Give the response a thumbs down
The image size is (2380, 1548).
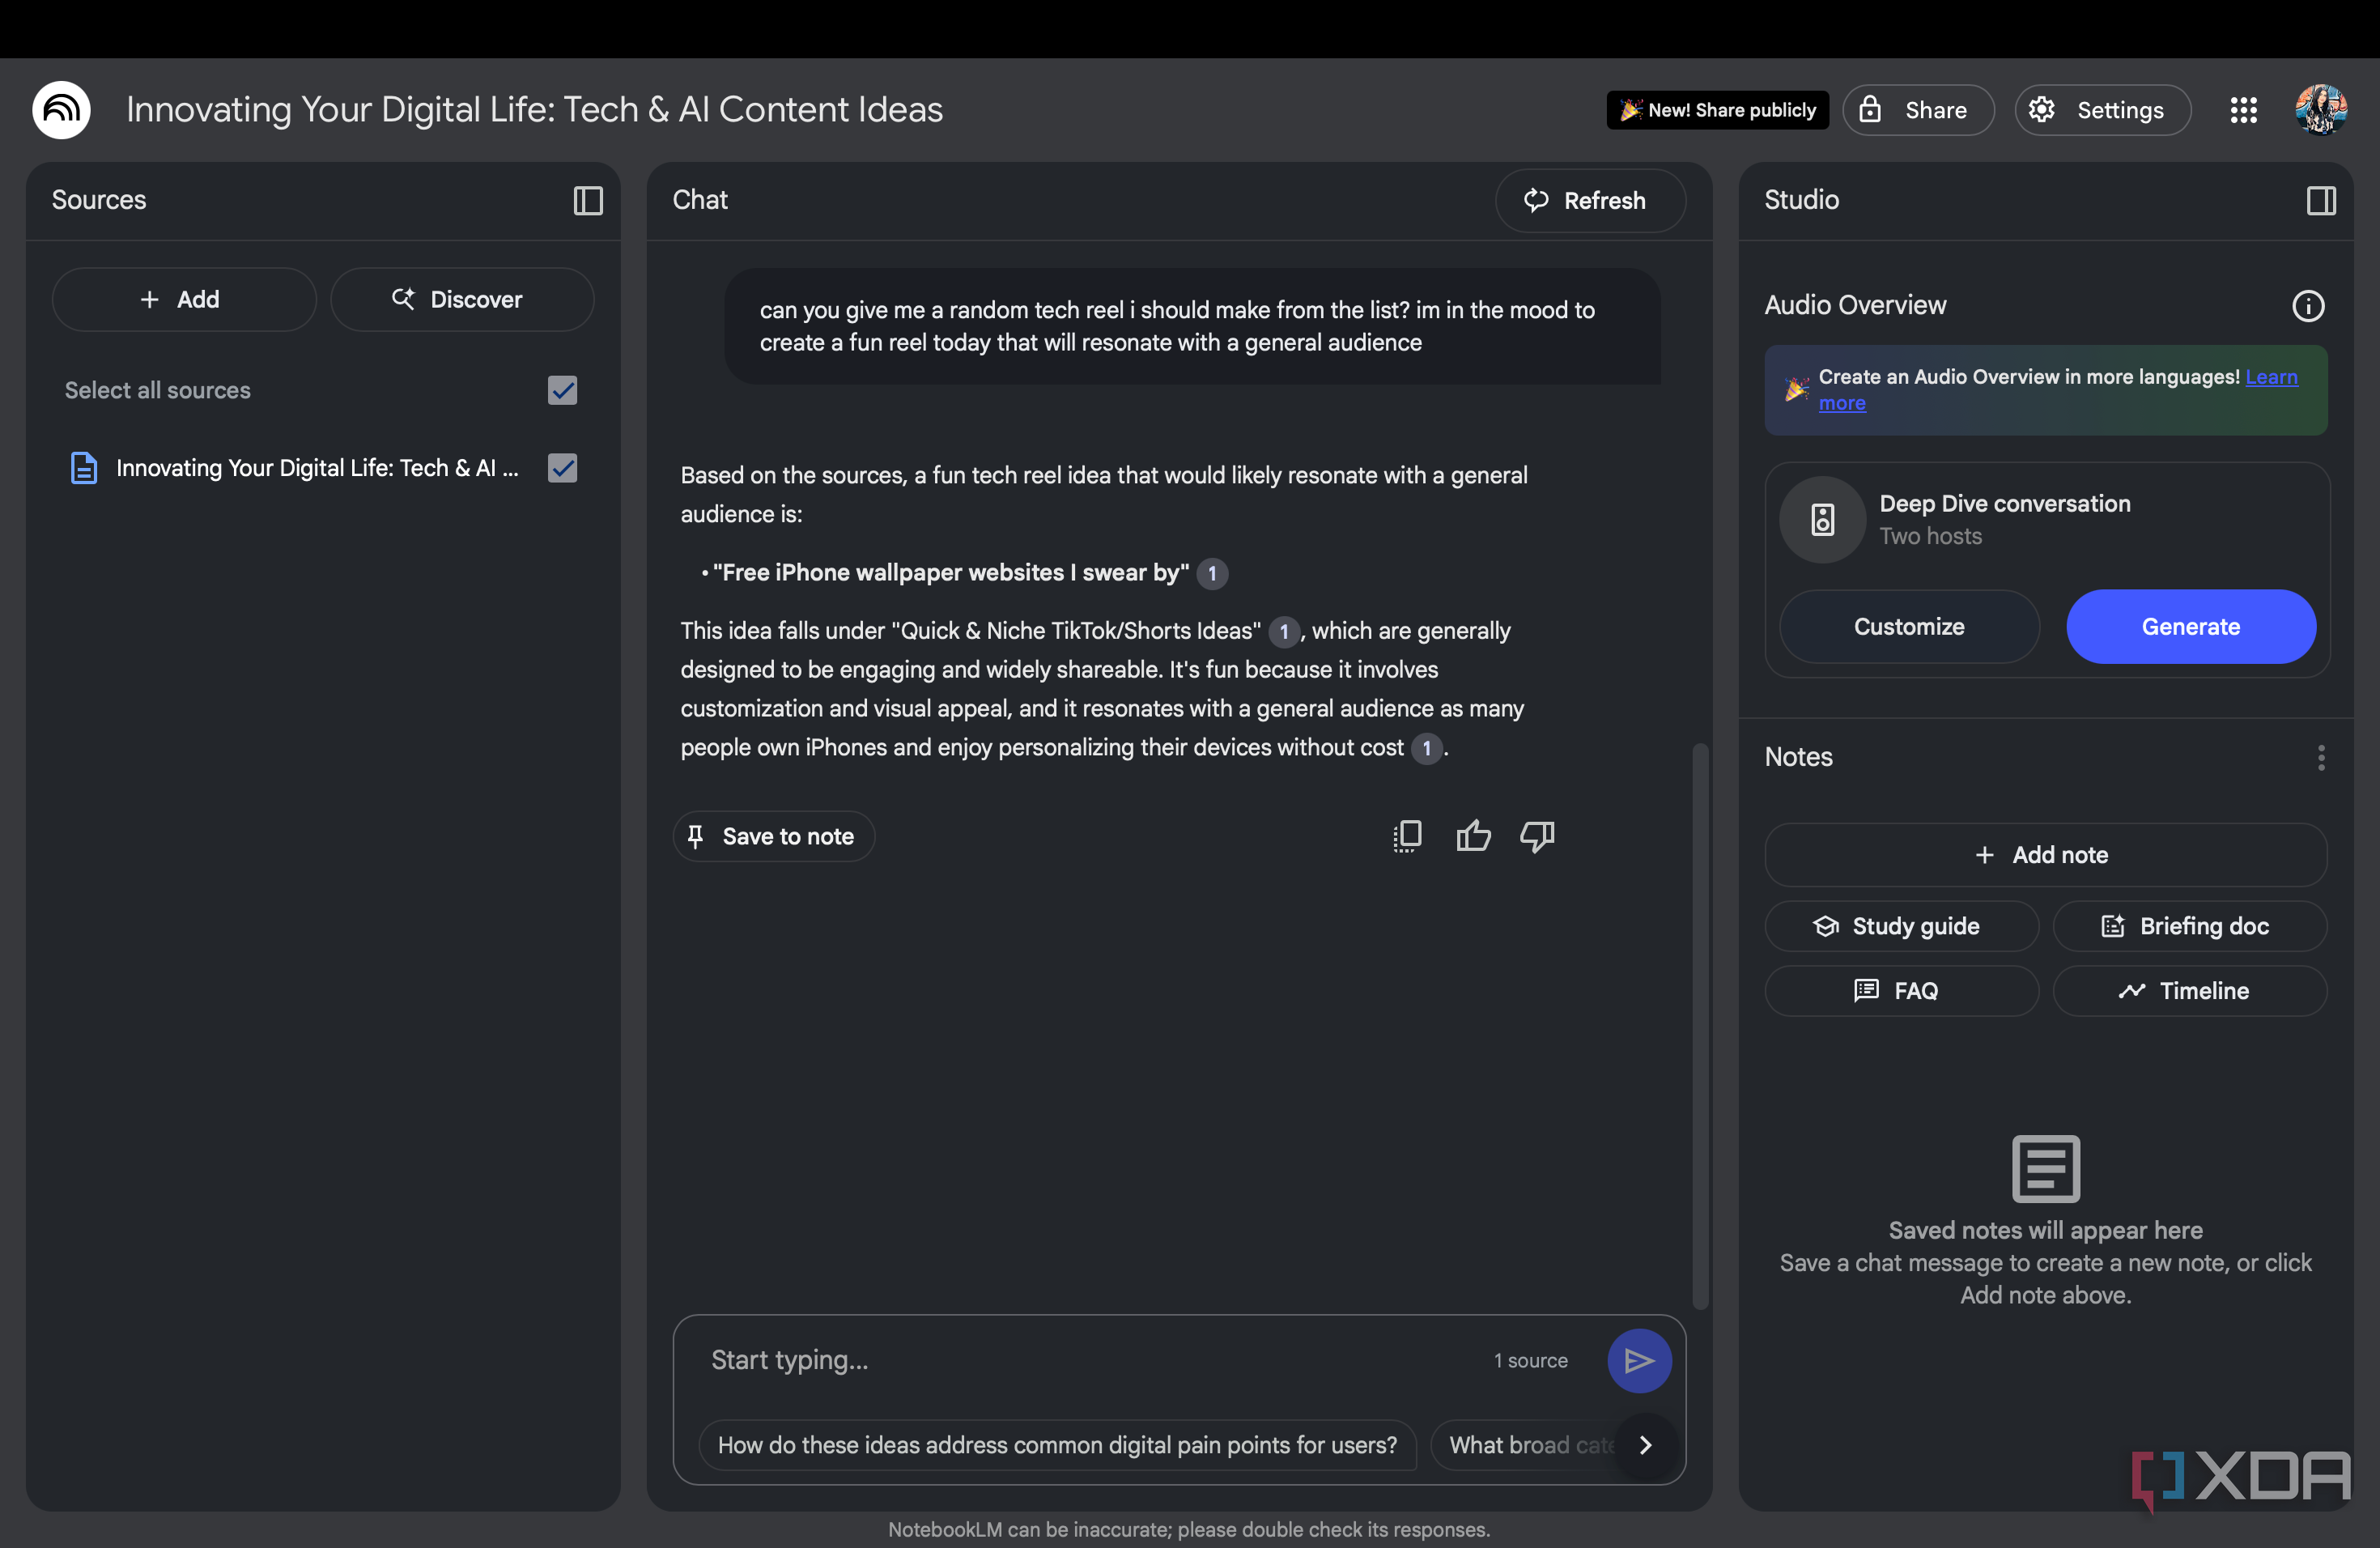point(1537,836)
